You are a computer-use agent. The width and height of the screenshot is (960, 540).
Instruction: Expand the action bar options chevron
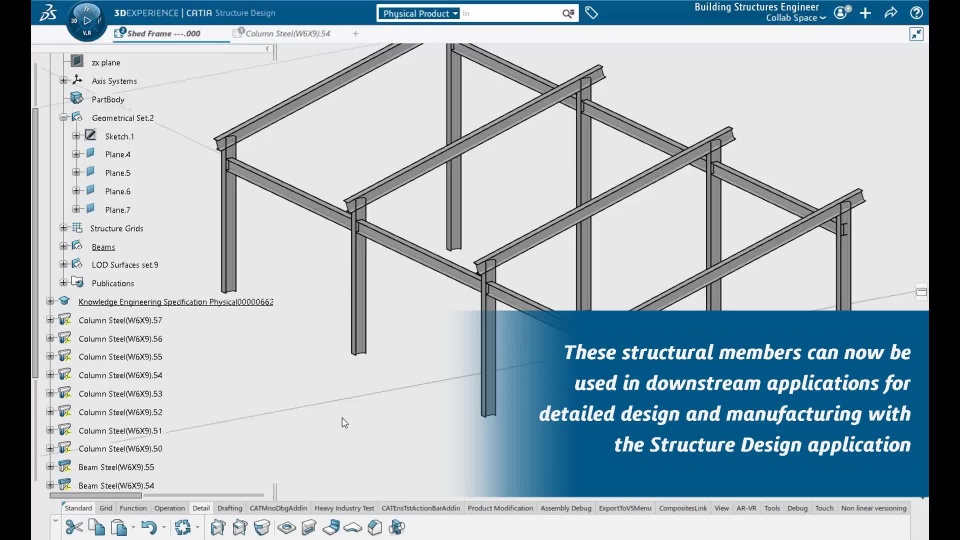55,521
